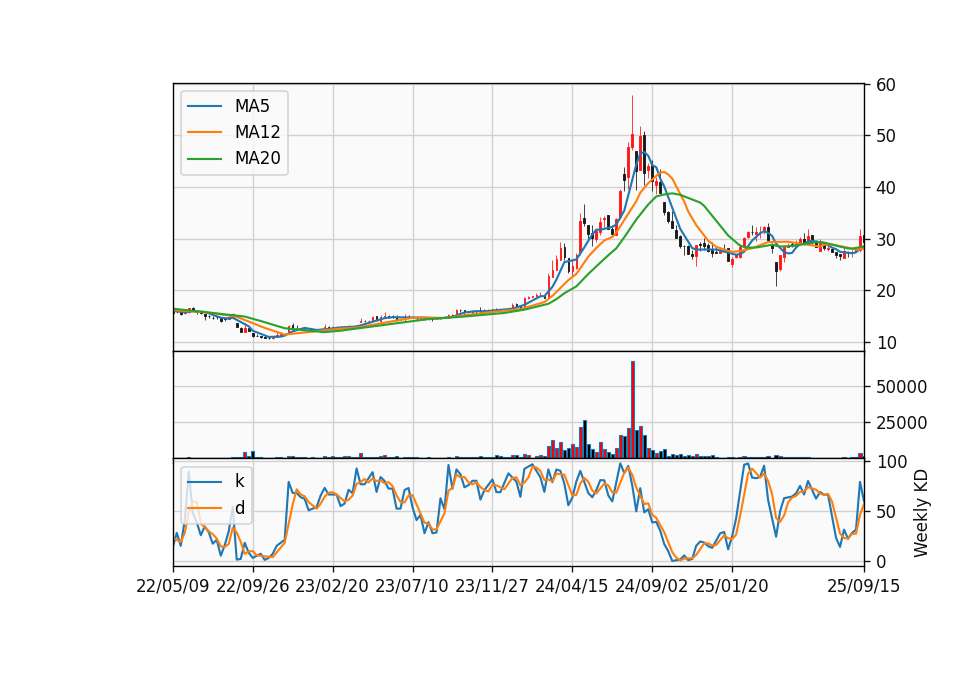Click the MA20 legend label
Viewport: 960px width, 690px height.
(257, 158)
